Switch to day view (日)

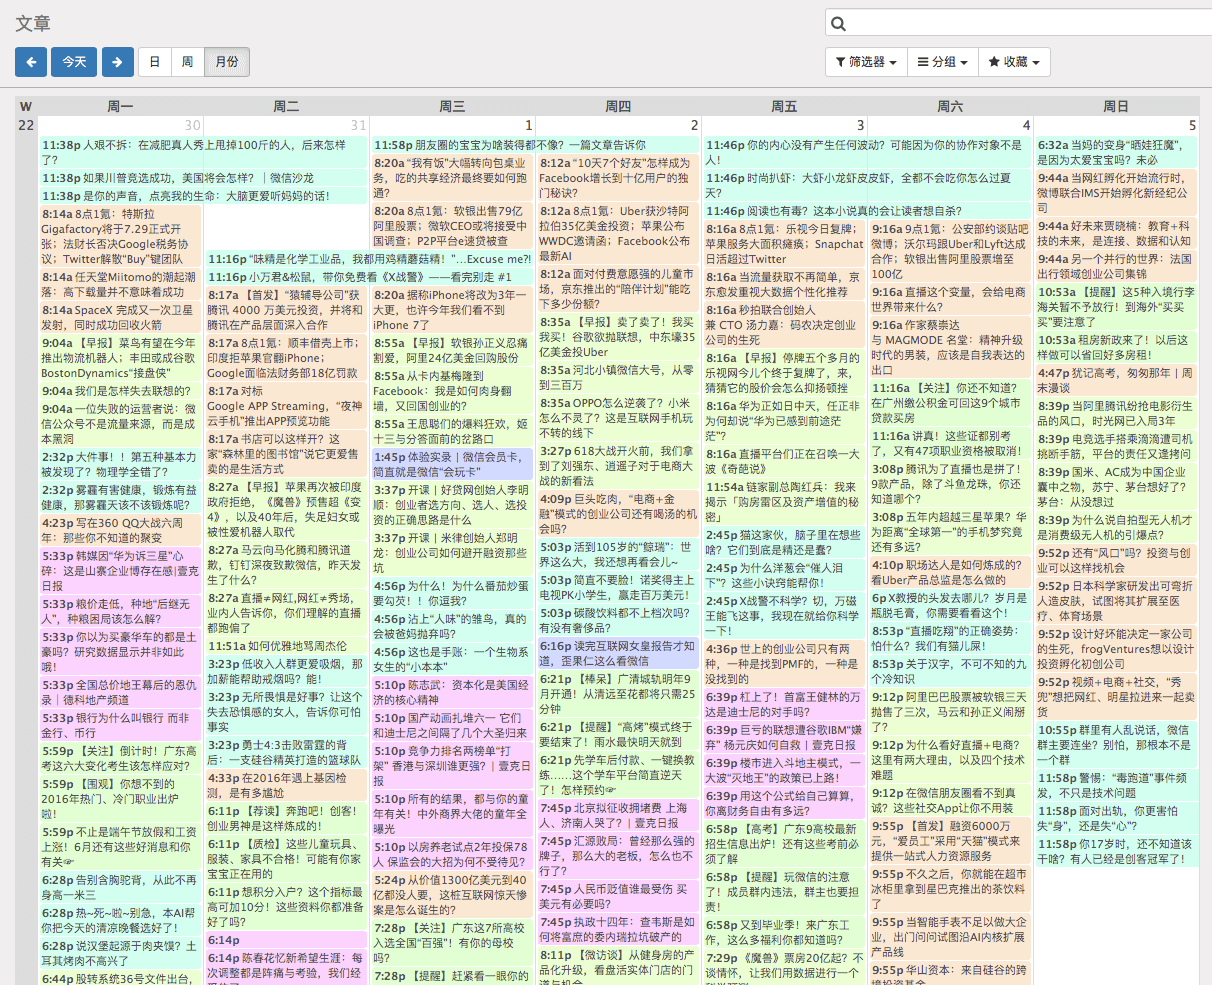pos(155,62)
